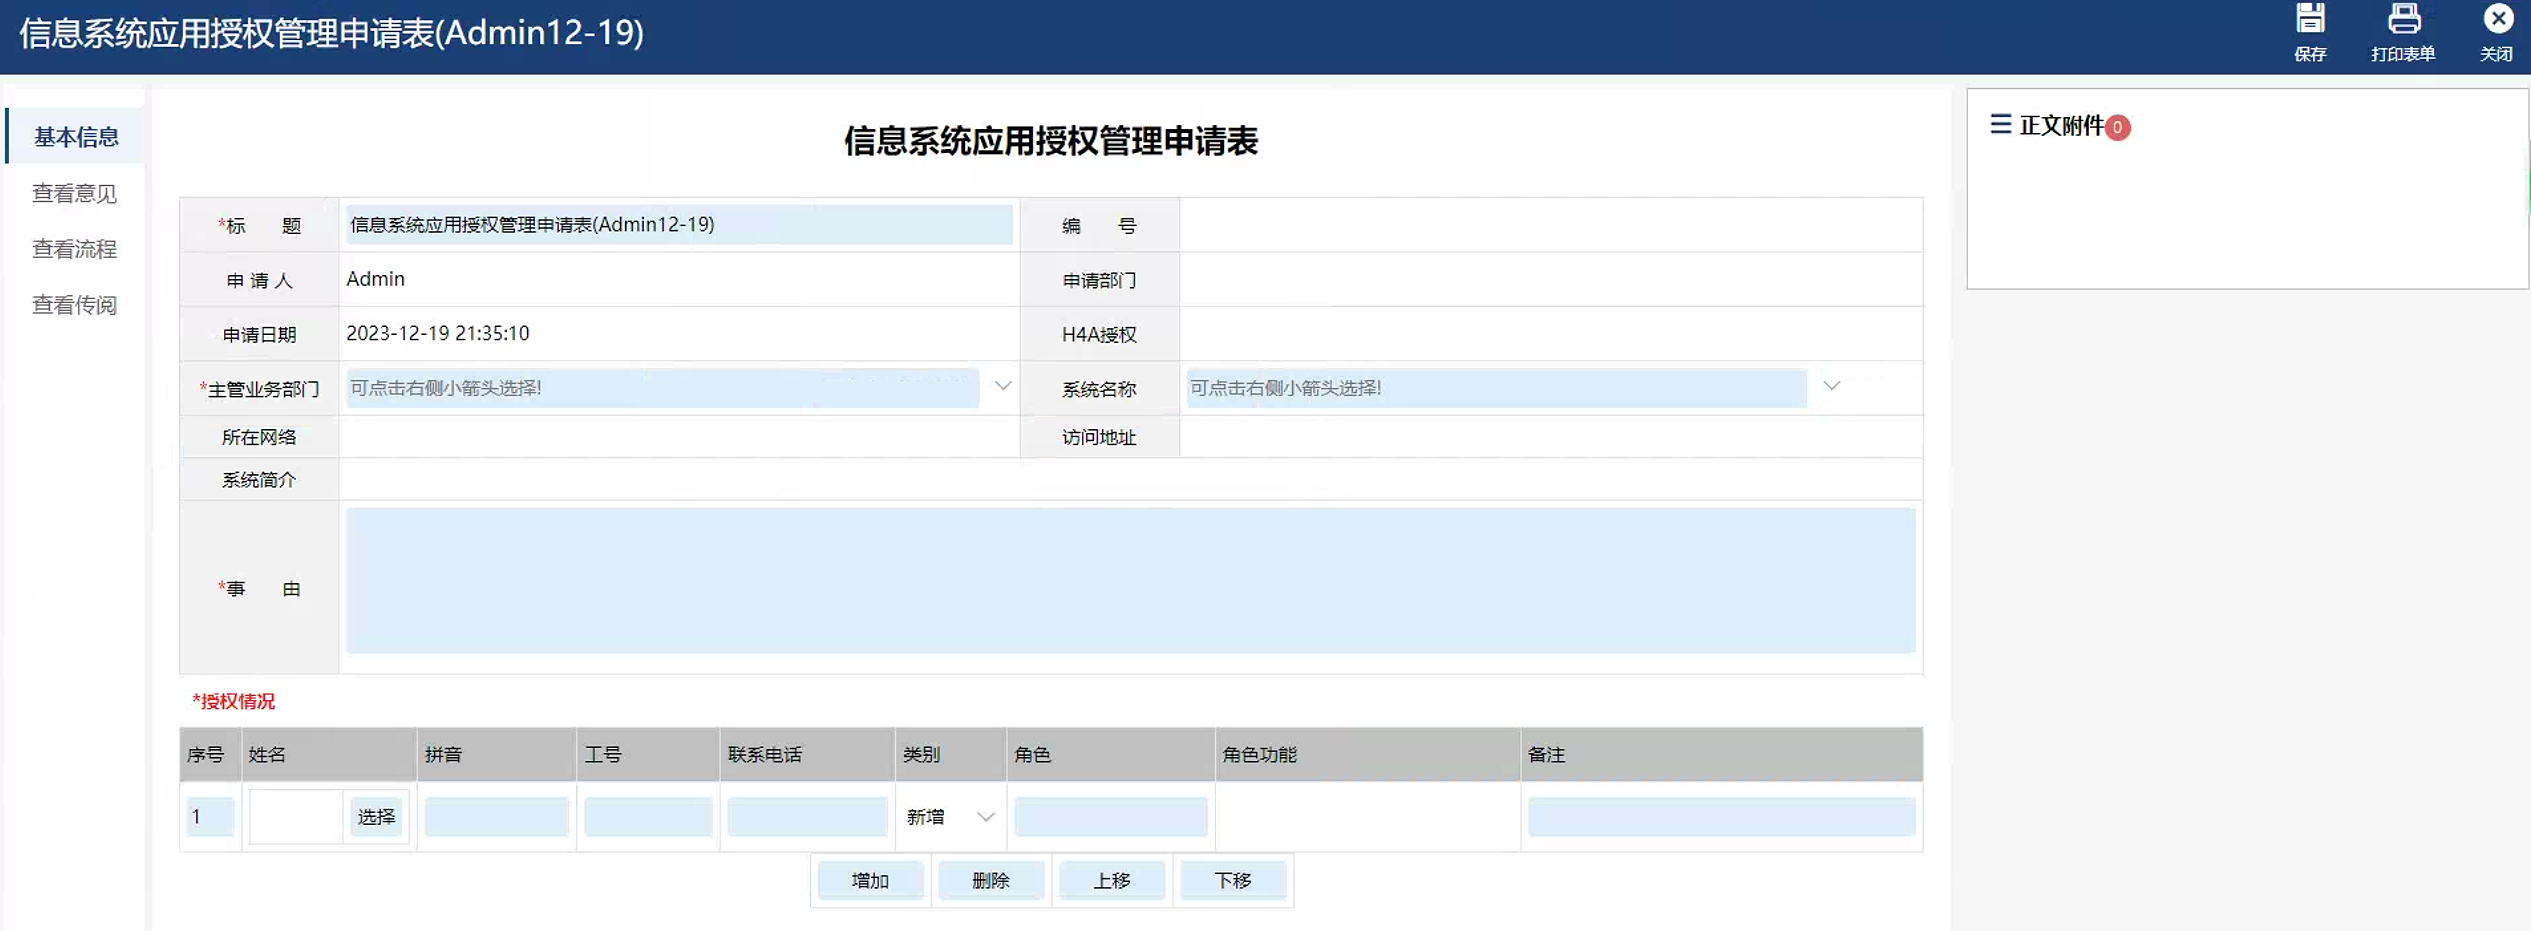Click the 保存 save icon
This screenshot has height=931, width=2531.
[2310, 20]
